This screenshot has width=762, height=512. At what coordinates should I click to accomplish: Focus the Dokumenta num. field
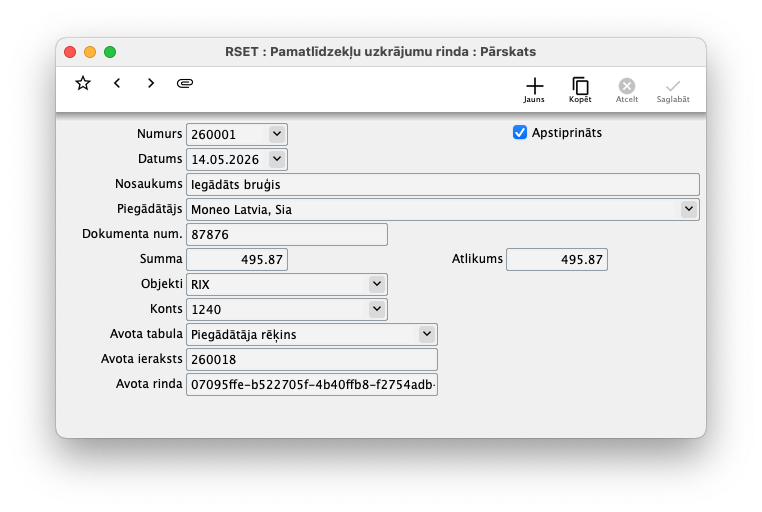[287, 235]
